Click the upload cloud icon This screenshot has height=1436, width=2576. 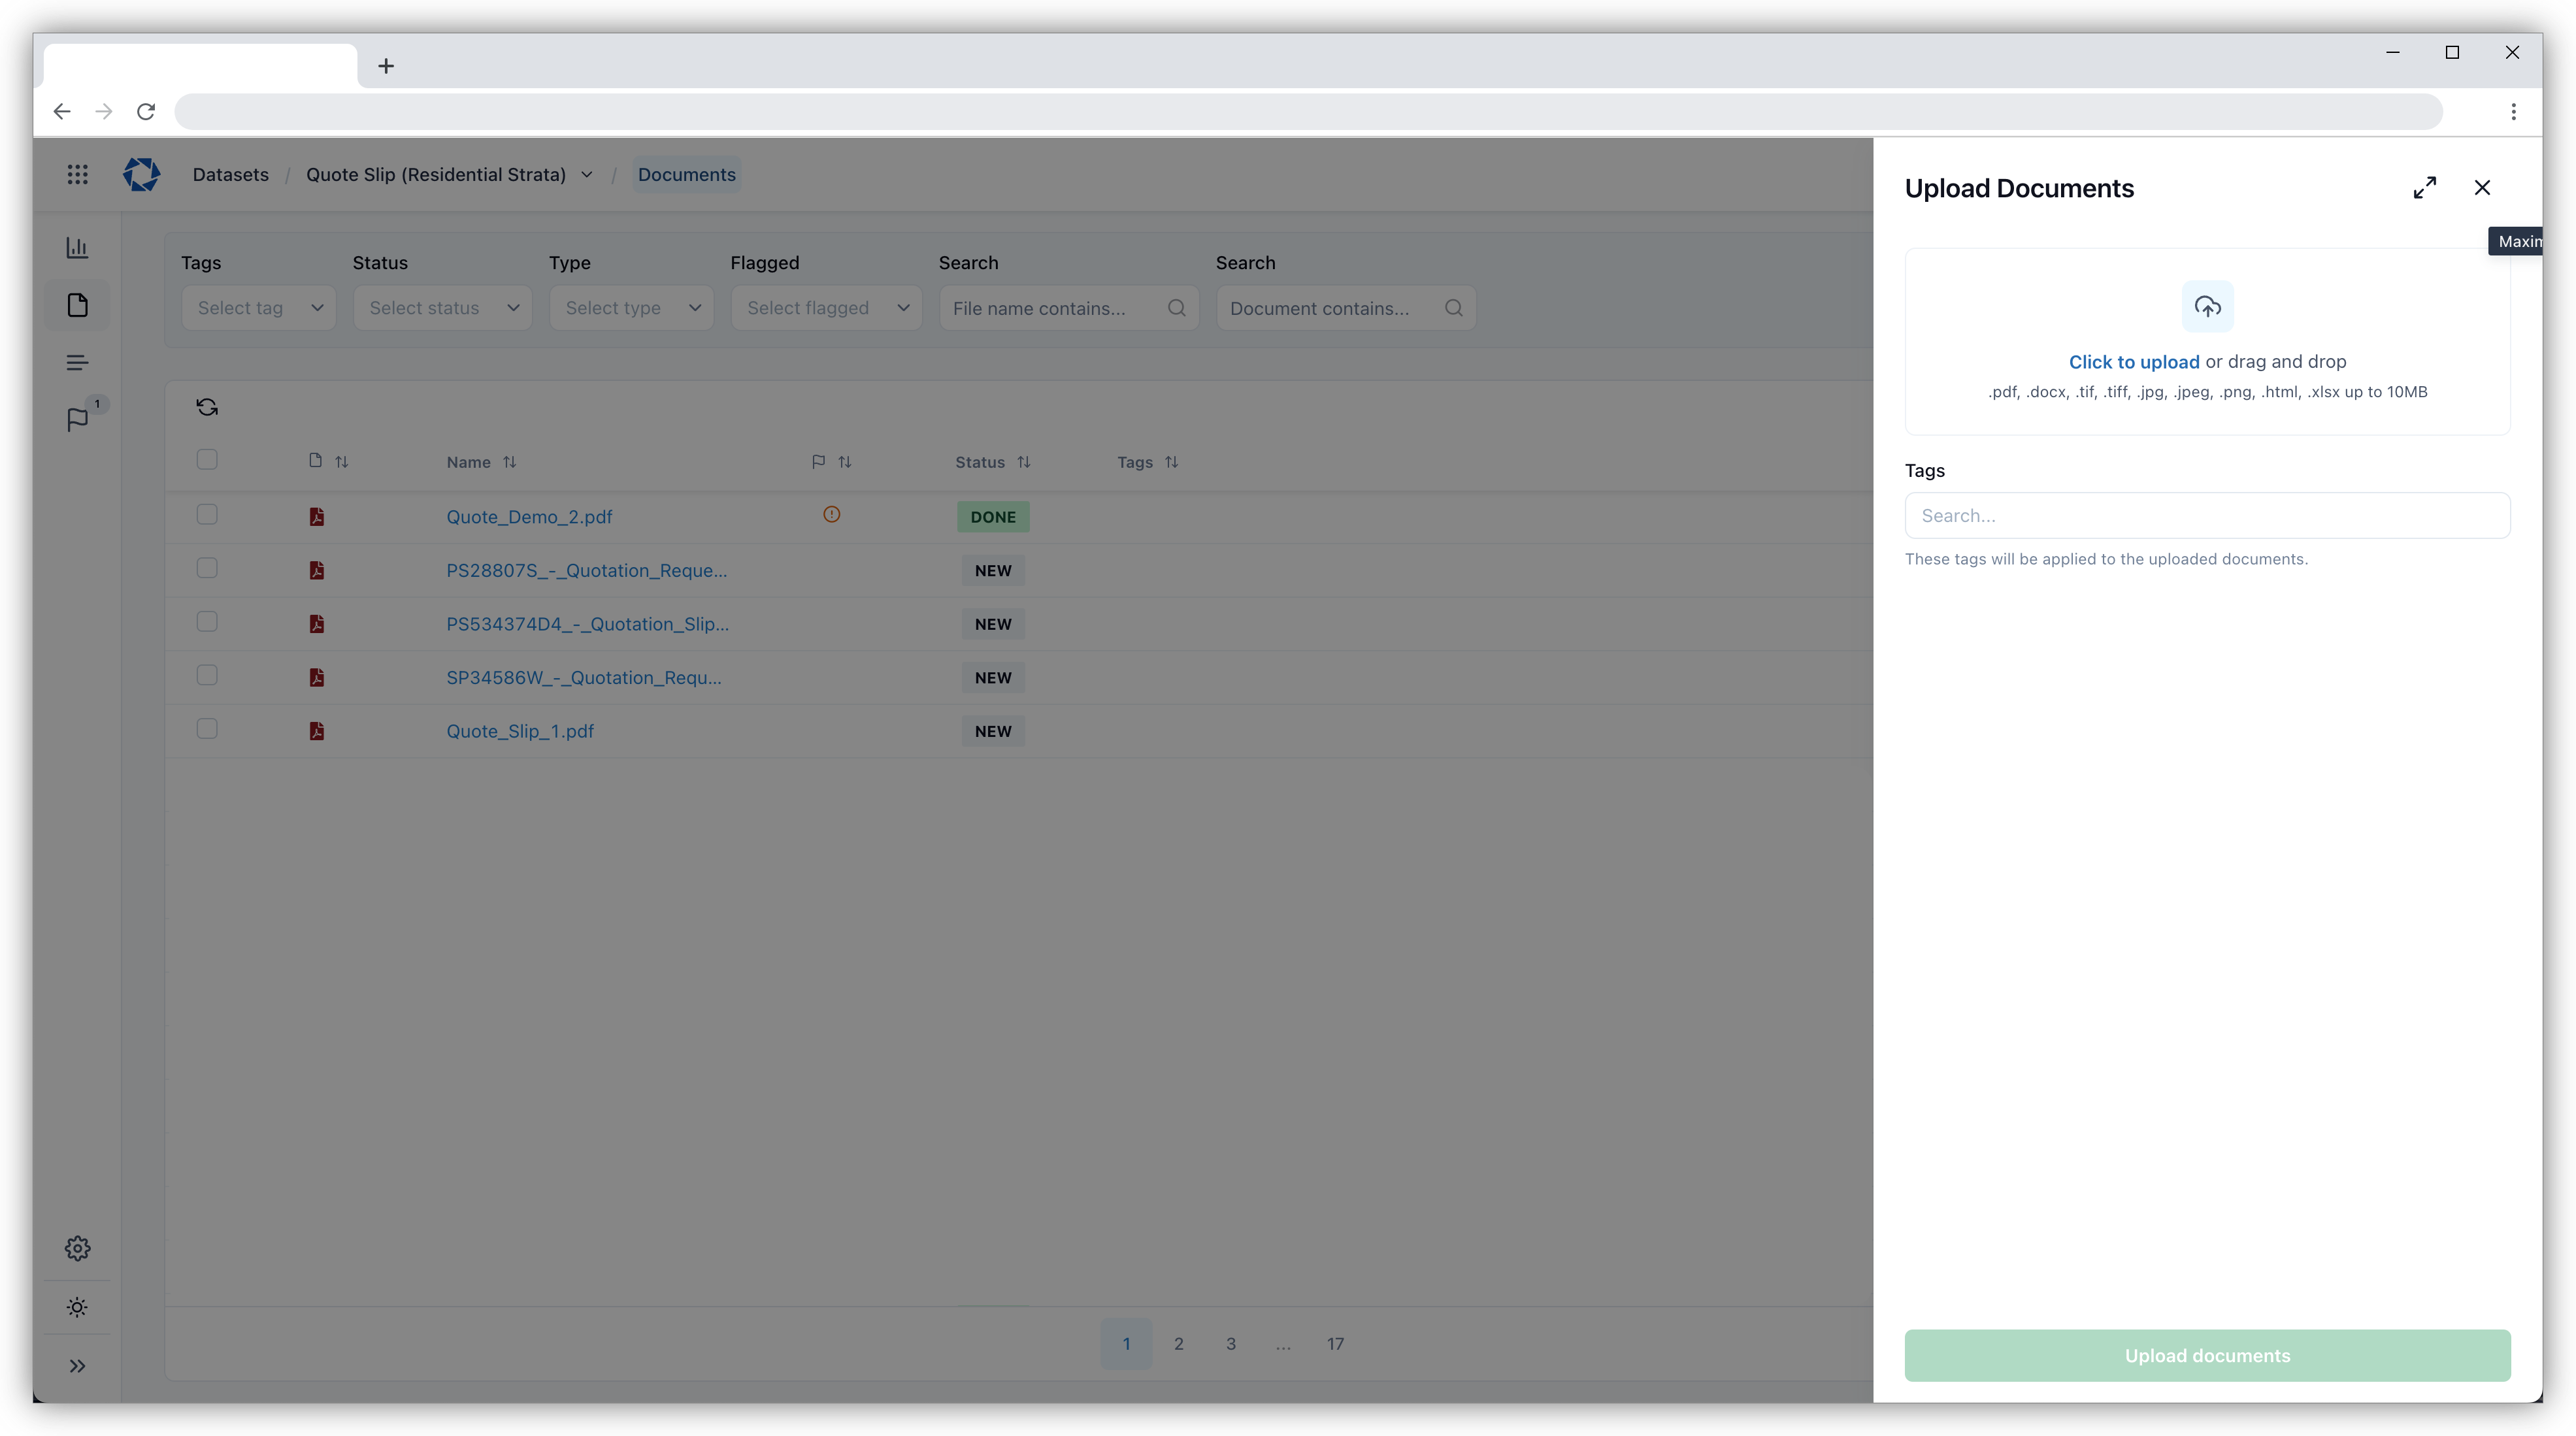tap(2207, 306)
